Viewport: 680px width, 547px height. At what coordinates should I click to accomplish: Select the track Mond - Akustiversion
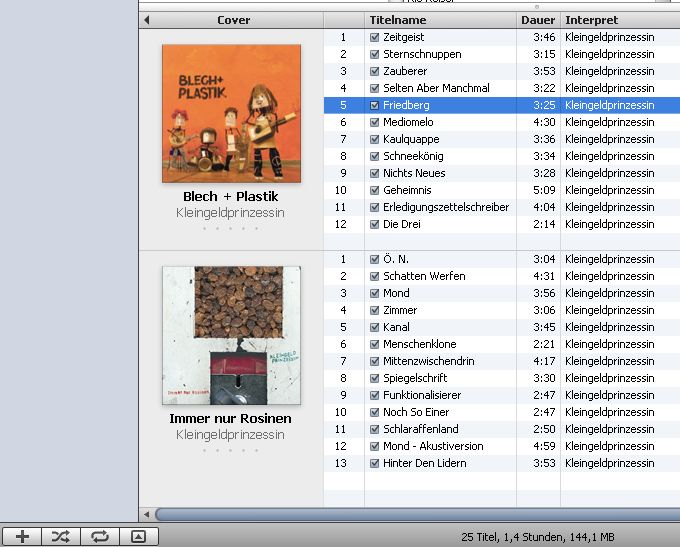click(x=433, y=446)
